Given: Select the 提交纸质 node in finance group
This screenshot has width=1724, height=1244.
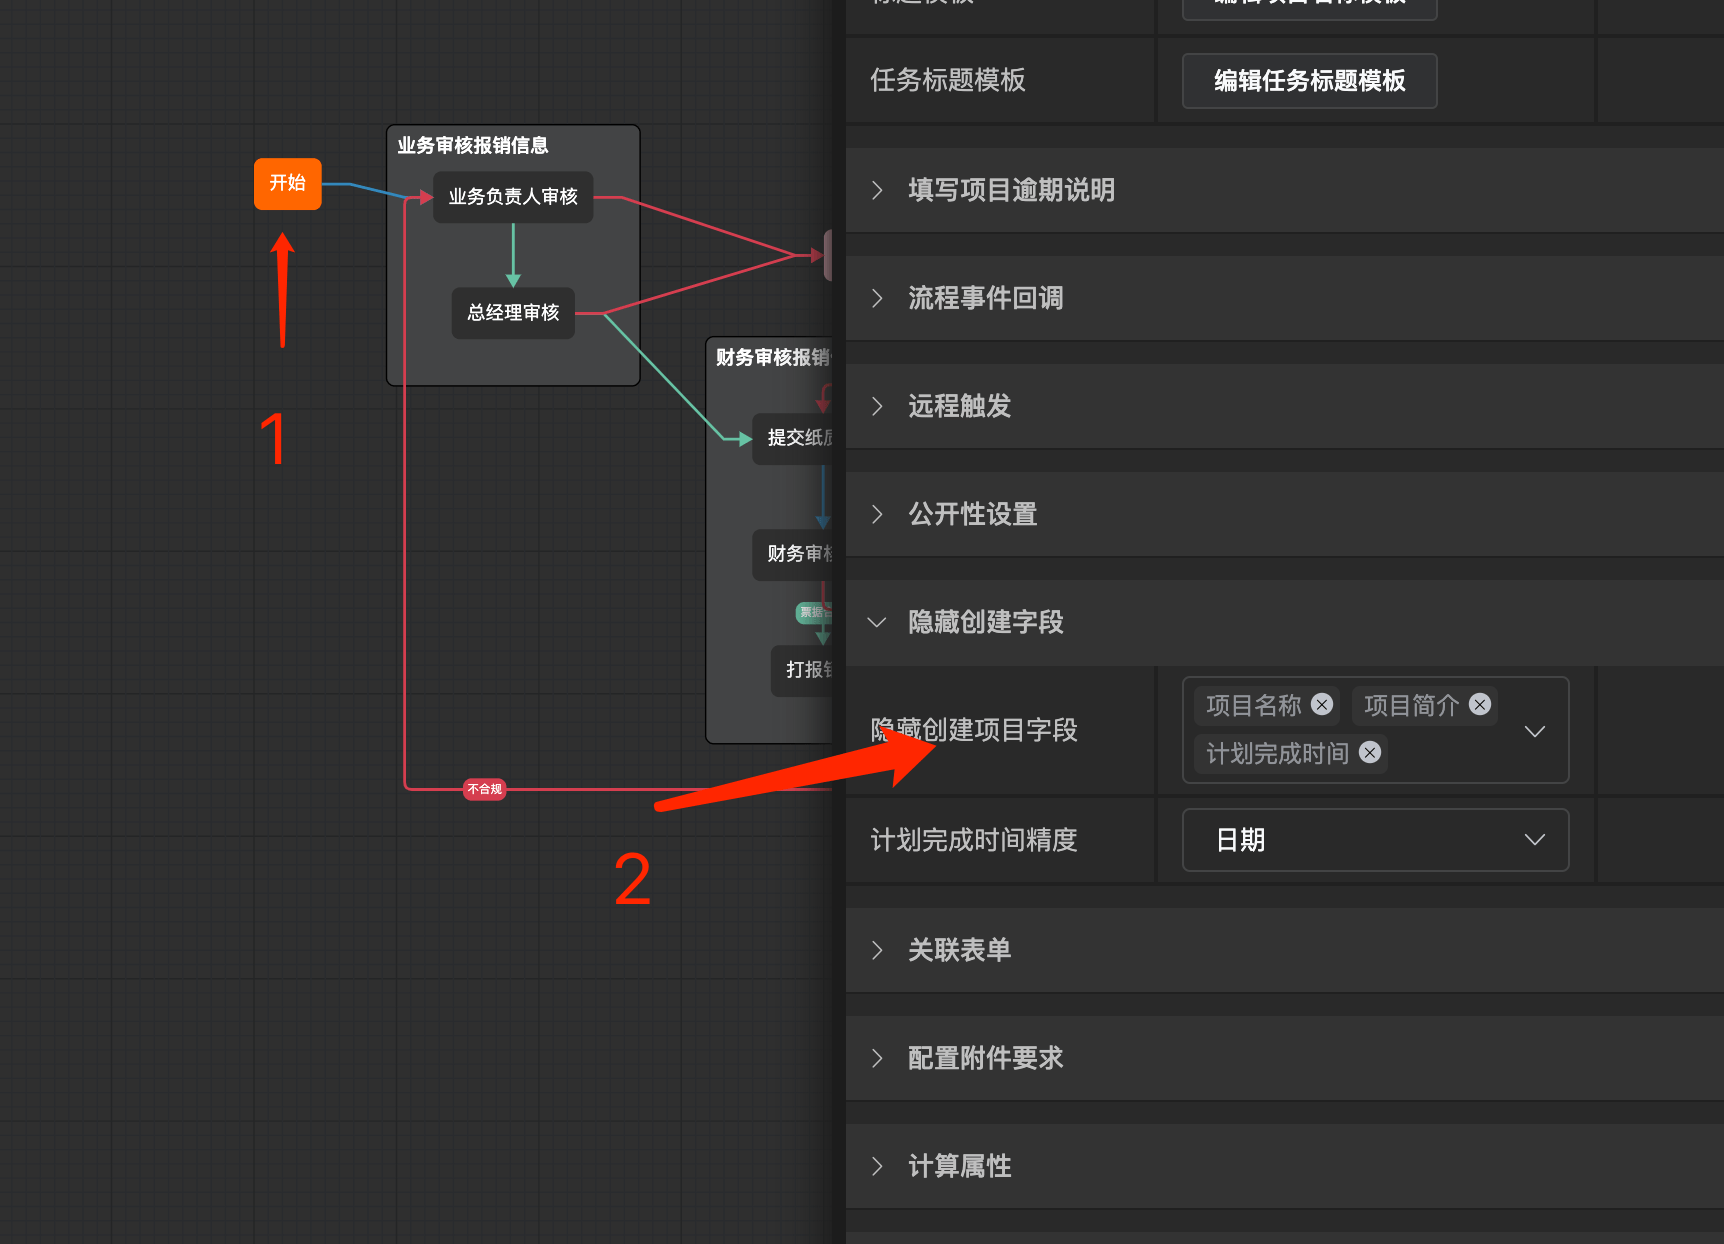Looking at the screenshot, I should [793, 438].
